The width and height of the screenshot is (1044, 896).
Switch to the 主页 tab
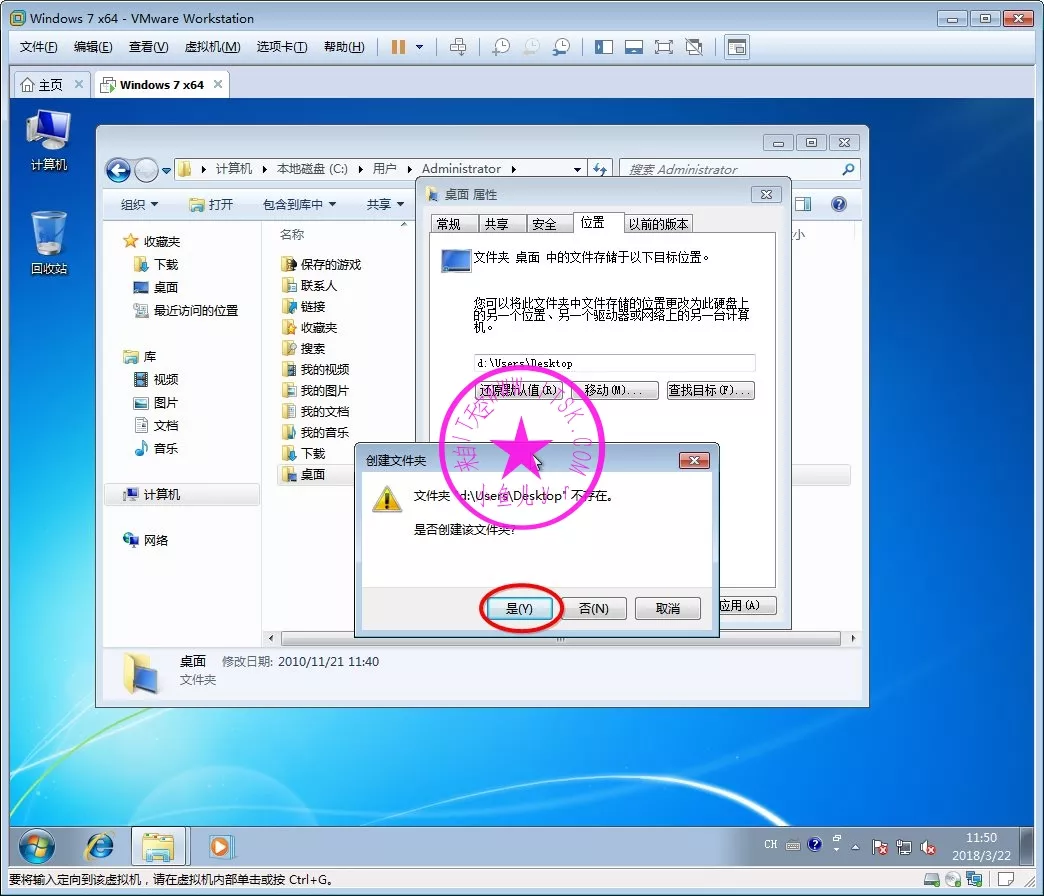pos(42,85)
